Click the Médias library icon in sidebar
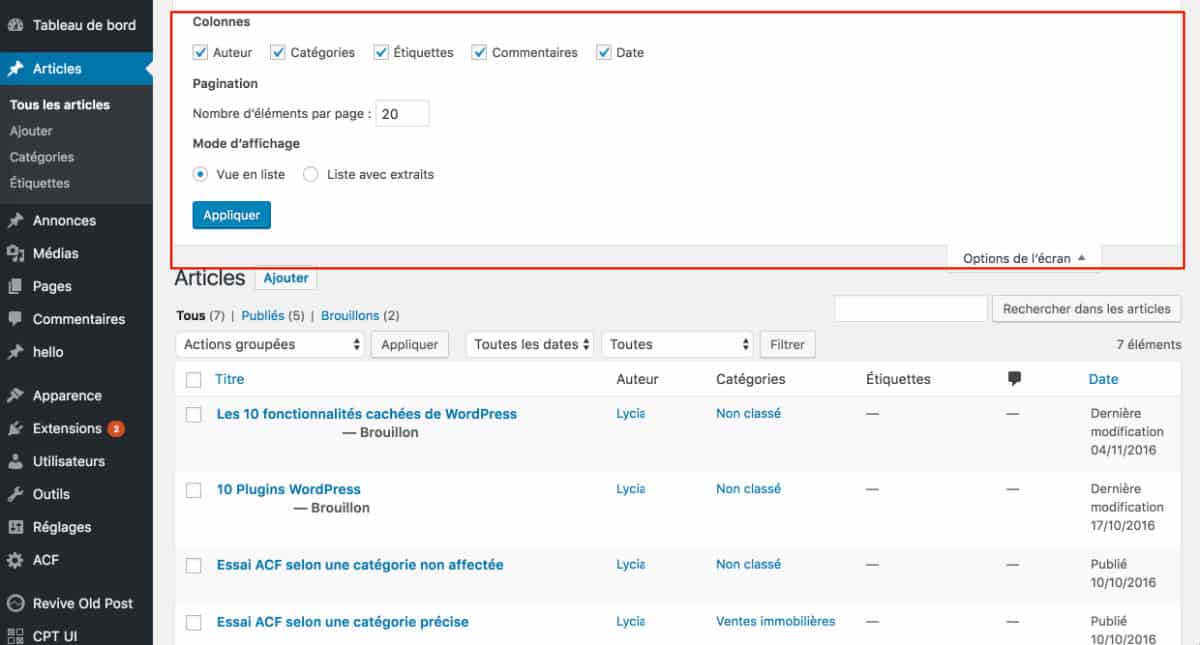 point(15,253)
